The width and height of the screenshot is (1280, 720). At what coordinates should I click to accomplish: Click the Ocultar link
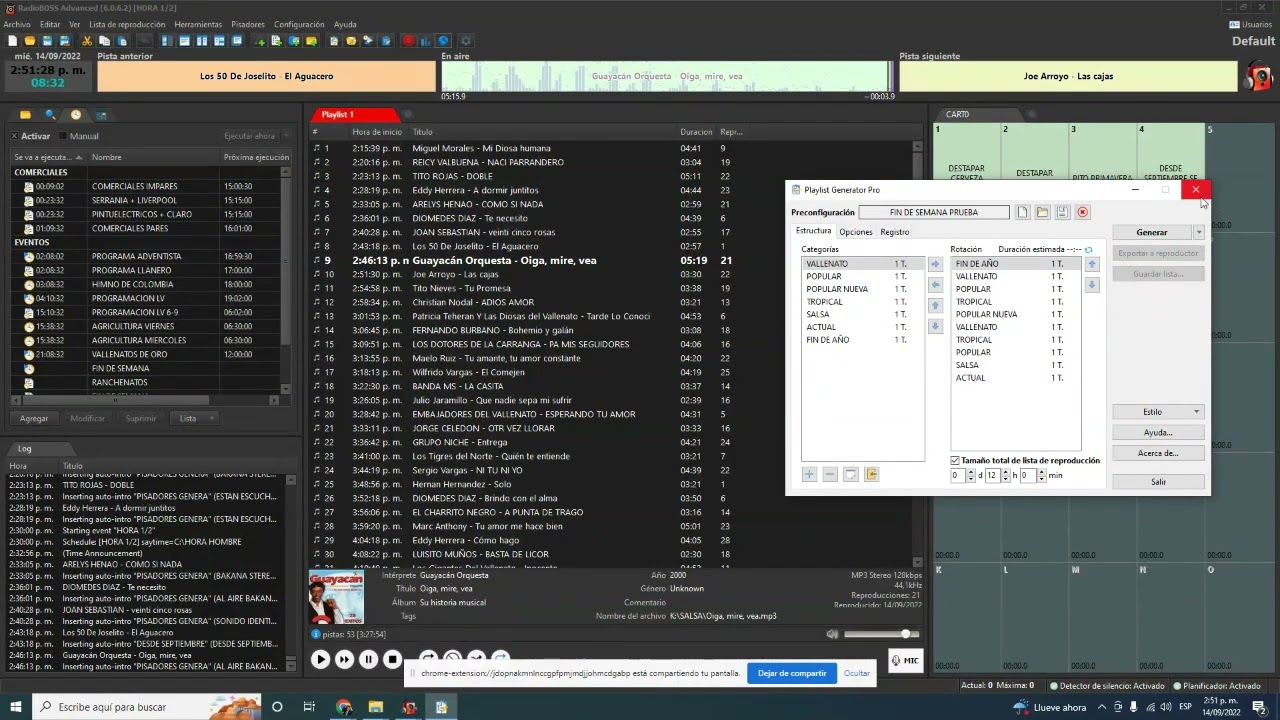pyautogui.click(x=857, y=673)
